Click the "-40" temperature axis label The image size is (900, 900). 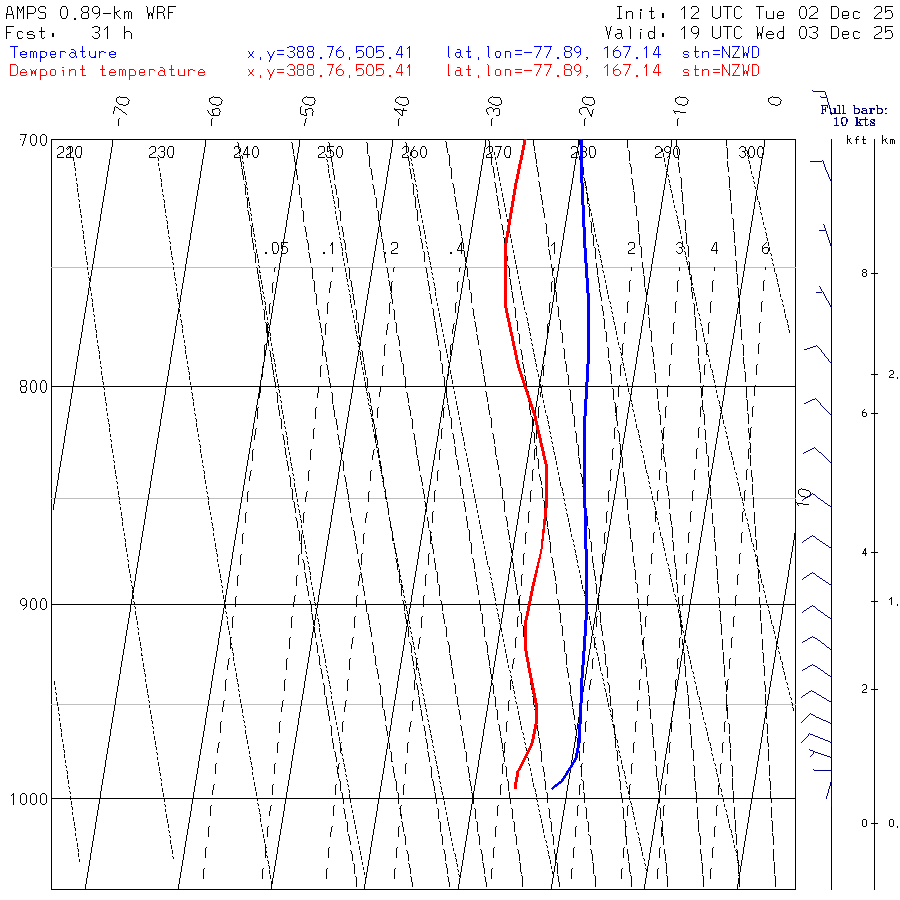click(x=402, y=111)
